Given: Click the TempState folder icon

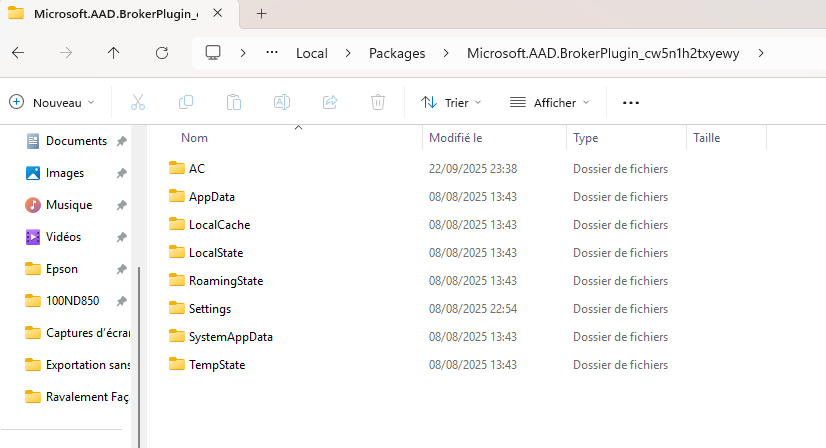Looking at the screenshot, I should click(176, 364).
